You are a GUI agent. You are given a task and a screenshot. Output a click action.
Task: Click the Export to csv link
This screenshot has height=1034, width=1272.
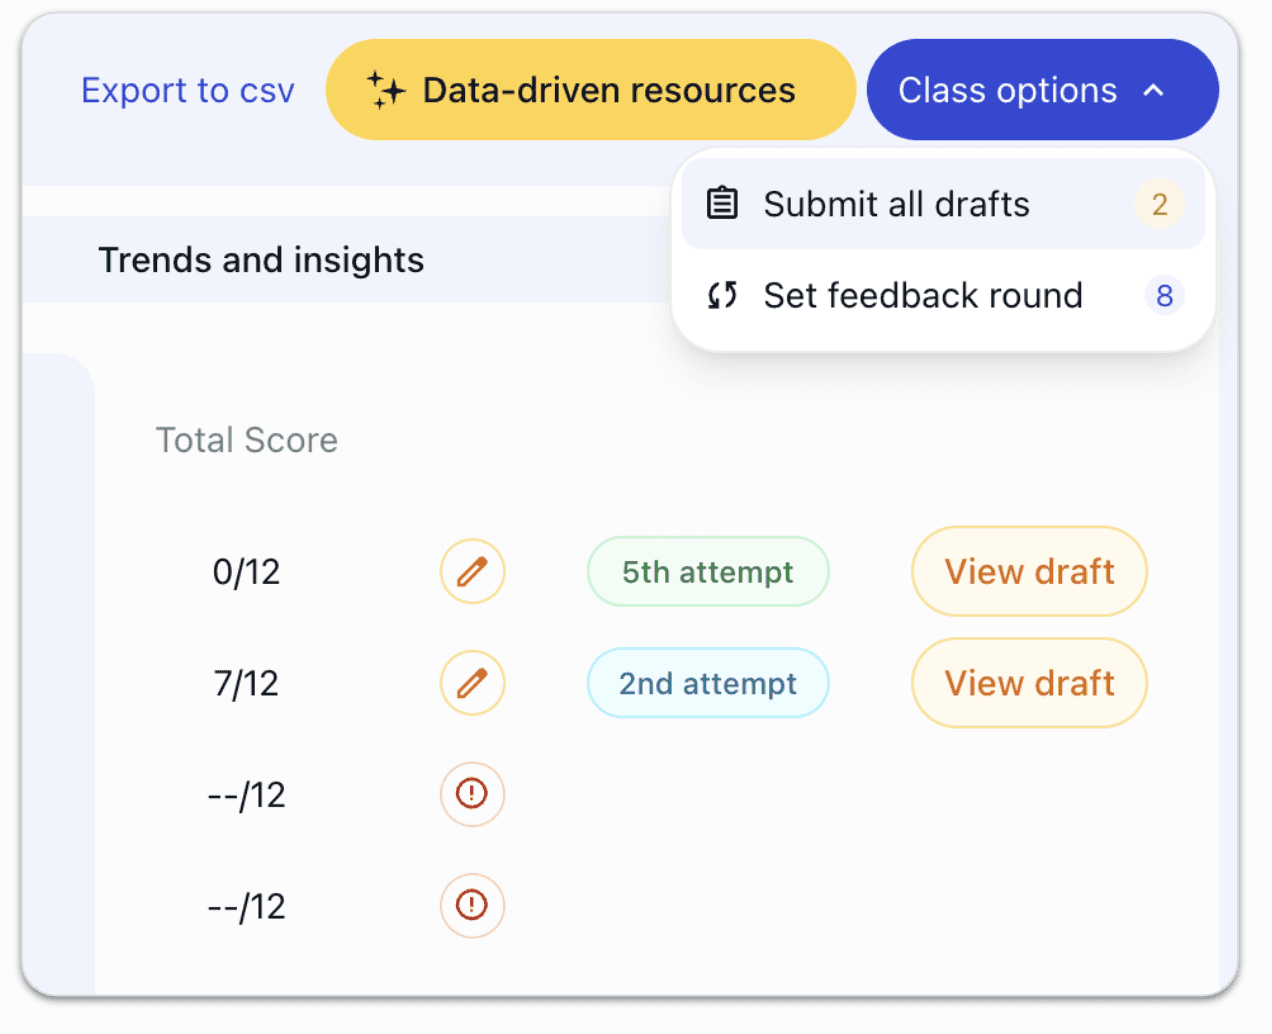pos(188,90)
